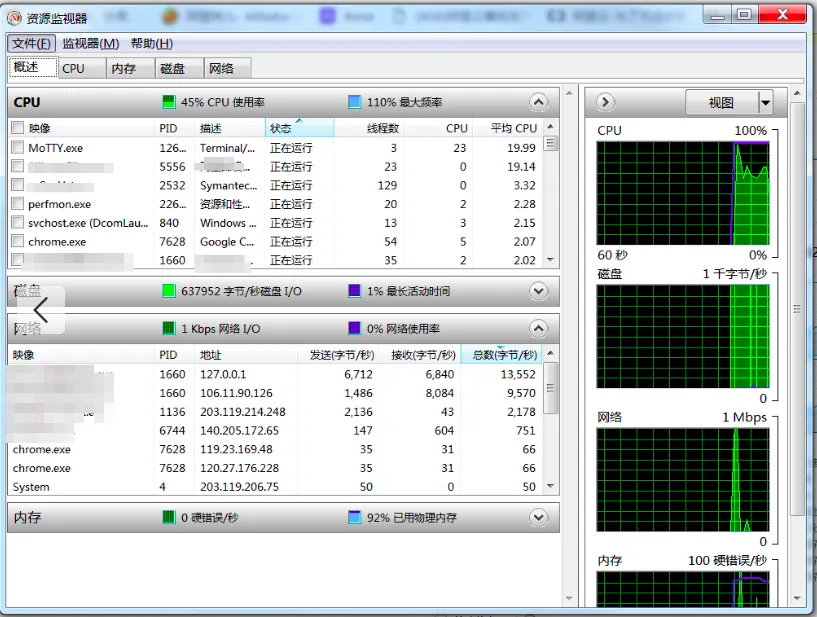The width and height of the screenshot is (817, 617).
Task: Click the blue 已用物理内存 indicator
Action: click(x=354, y=517)
